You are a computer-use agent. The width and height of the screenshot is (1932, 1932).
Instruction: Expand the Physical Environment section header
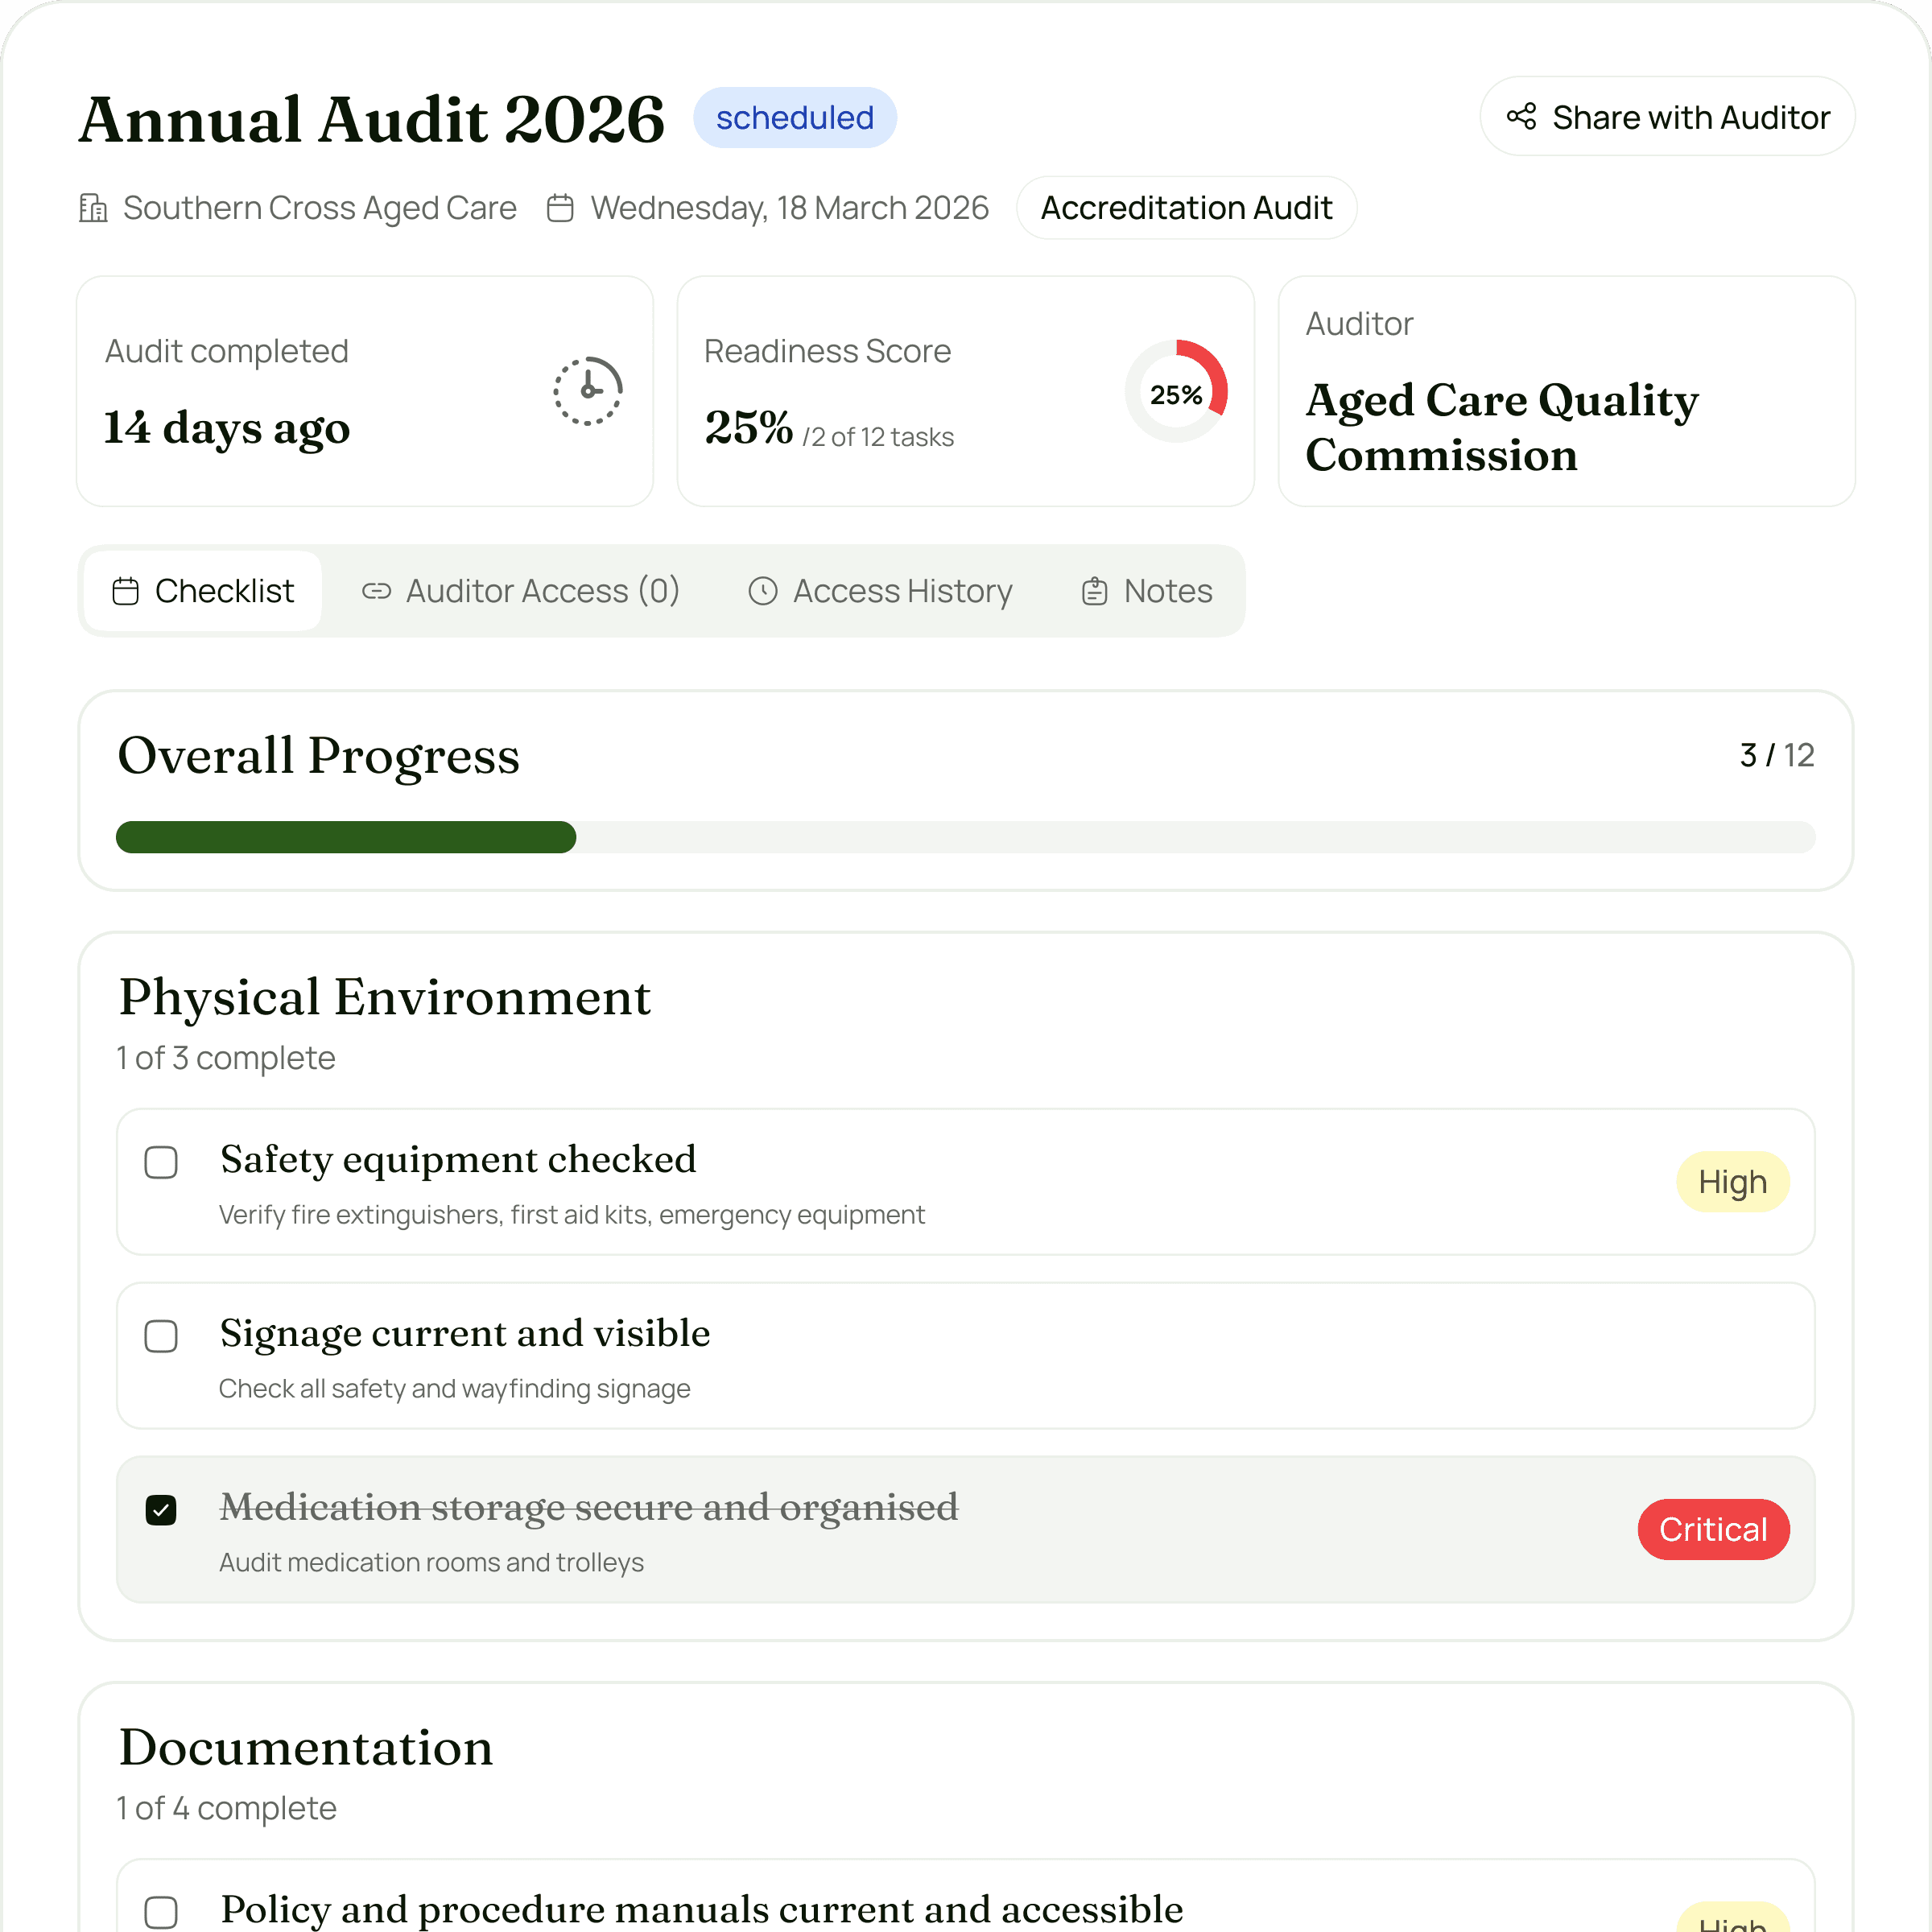pyautogui.click(x=385, y=997)
